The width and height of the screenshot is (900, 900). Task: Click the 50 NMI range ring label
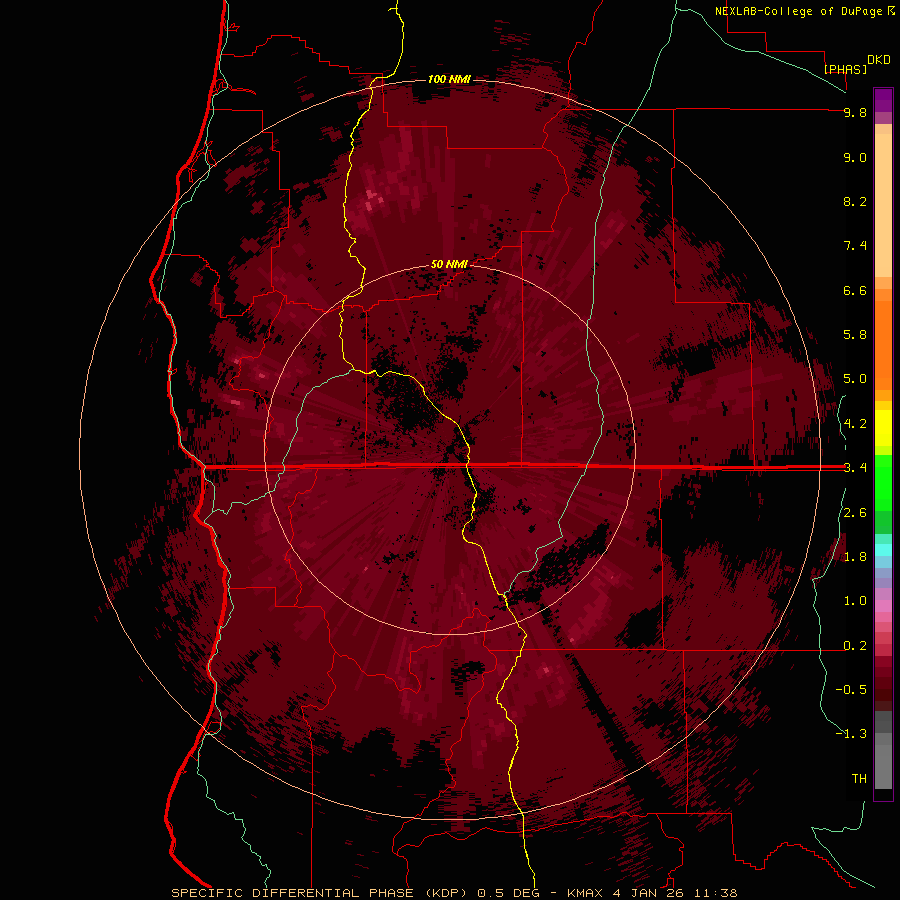[449, 264]
